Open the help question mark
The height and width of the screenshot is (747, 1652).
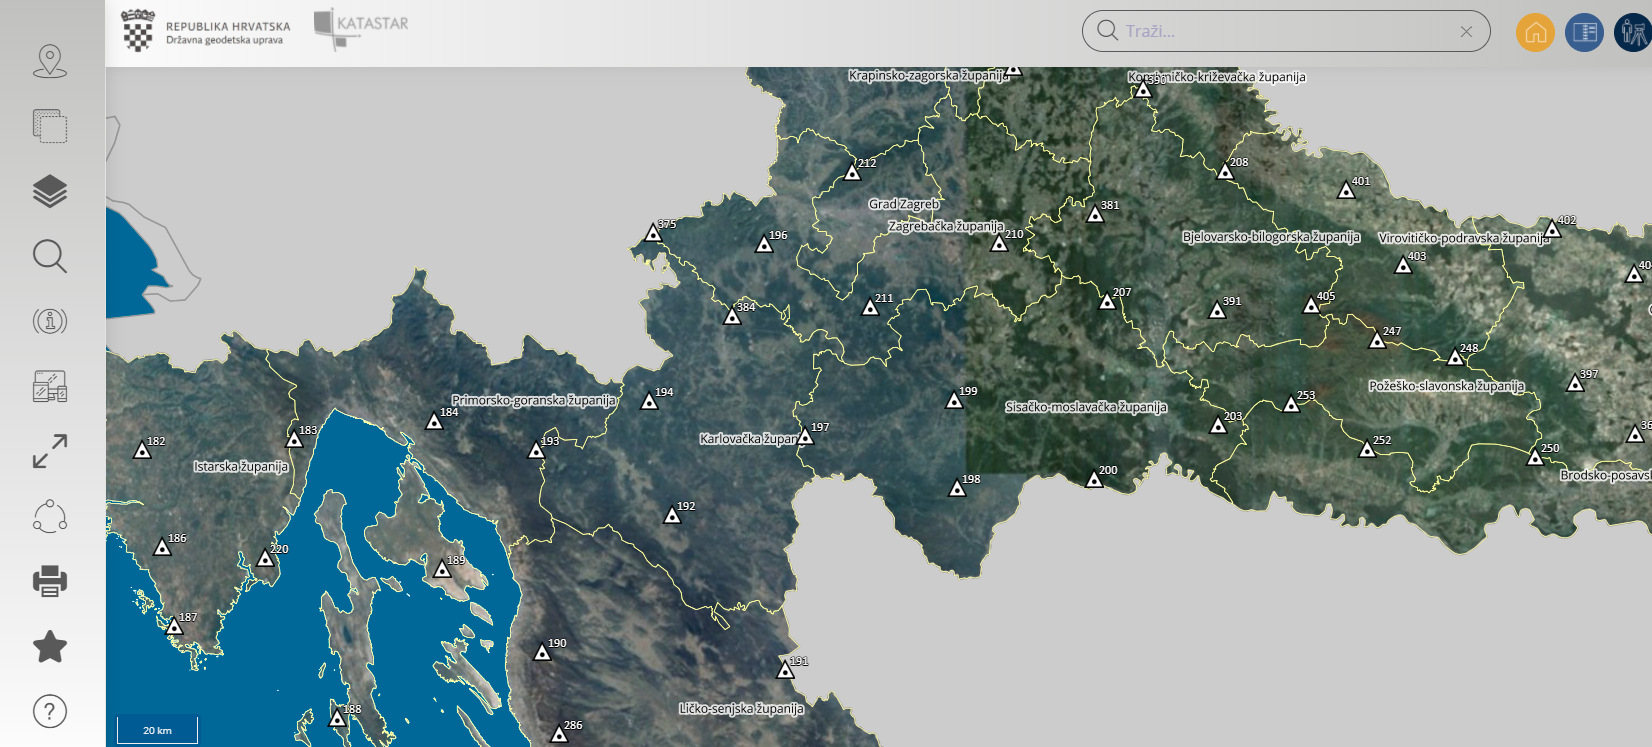[x=50, y=711]
